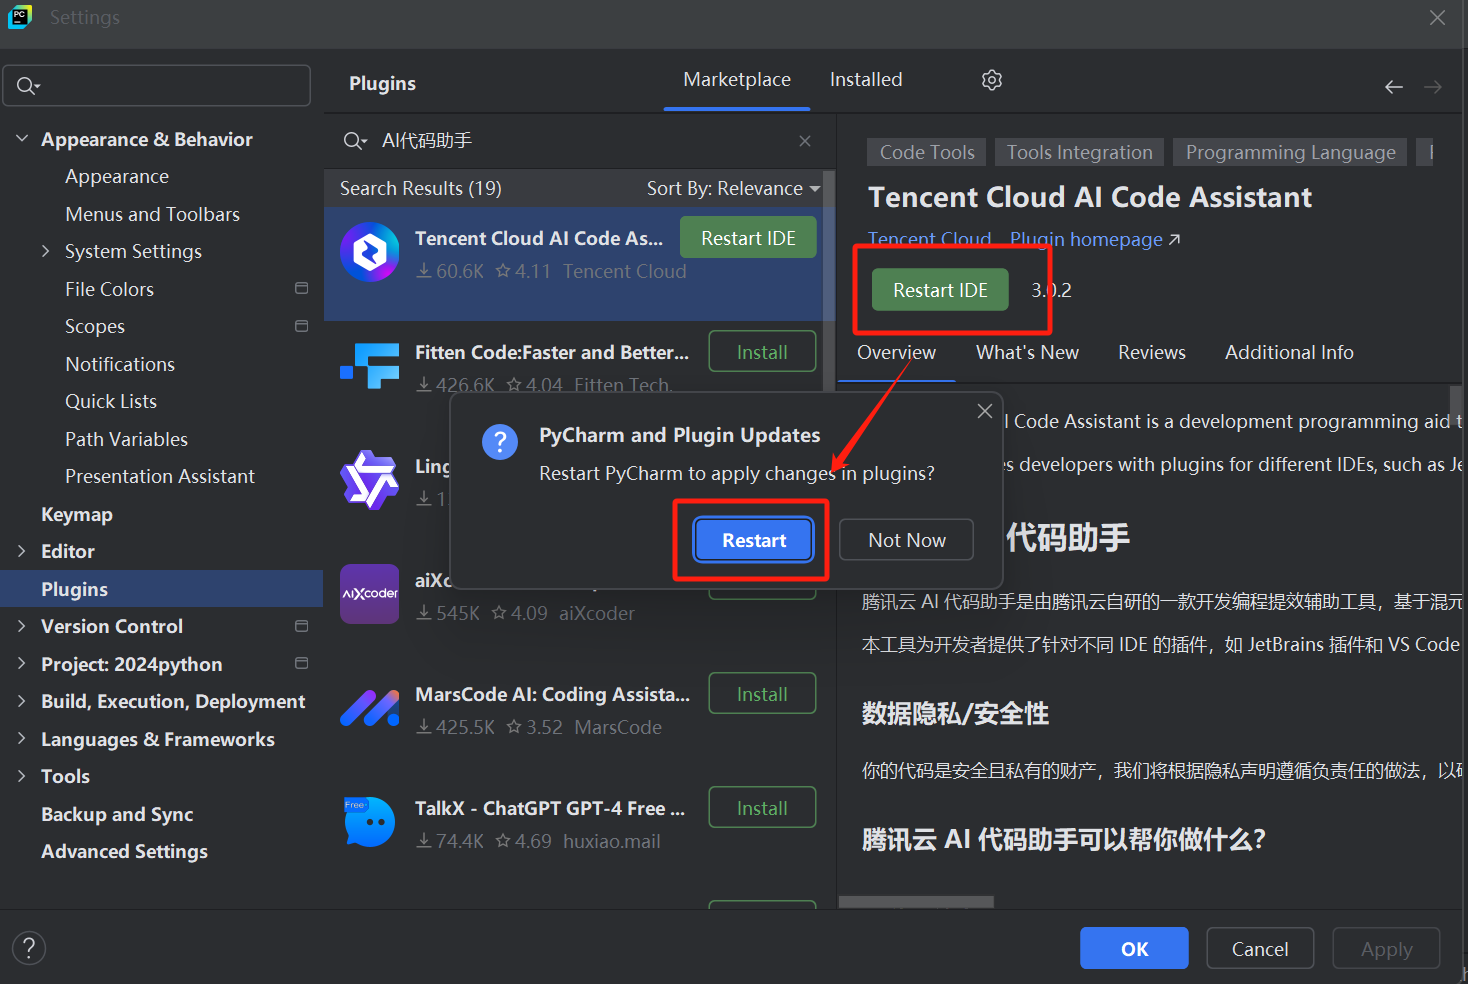Screen dimensions: 1468x984
Task: Open Path Variables settings page
Action: pyautogui.click(x=126, y=439)
